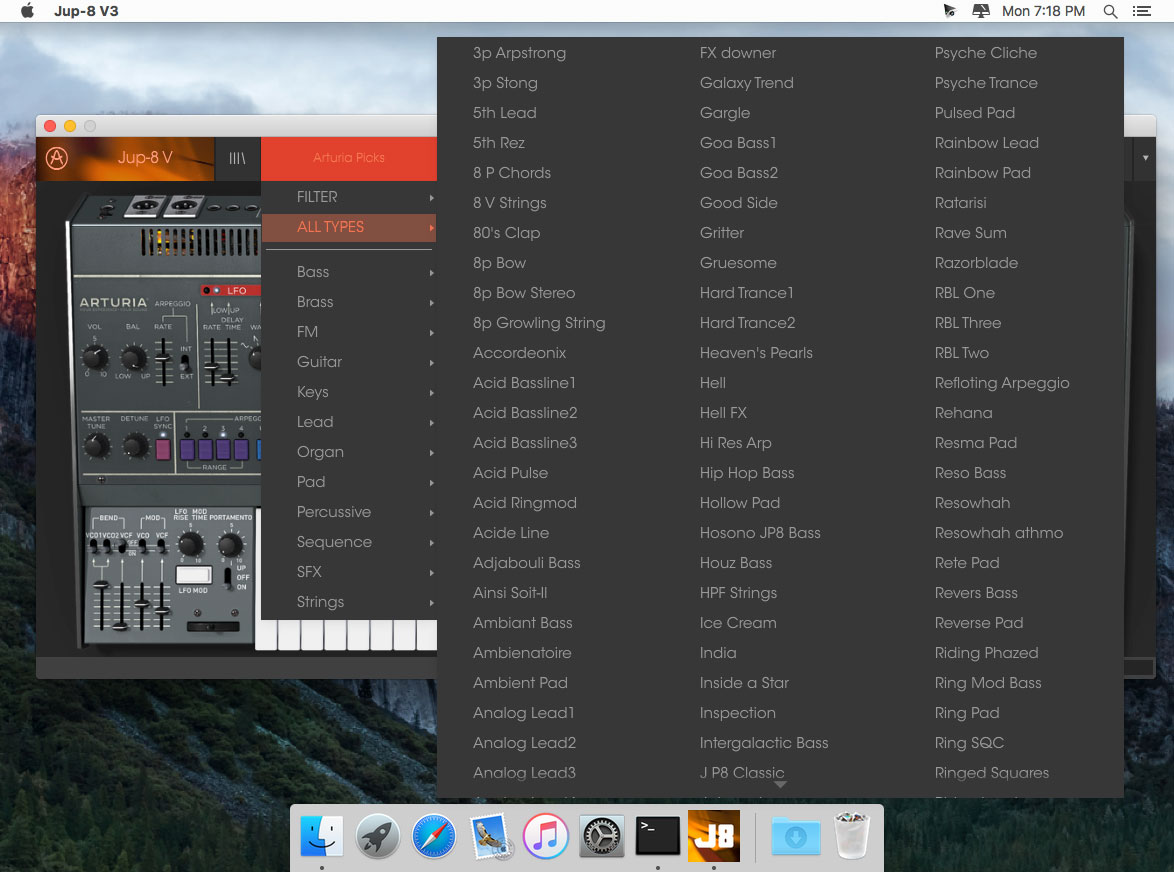Click the LFO RATE slider
The height and width of the screenshot is (872, 1174).
pos(212,361)
